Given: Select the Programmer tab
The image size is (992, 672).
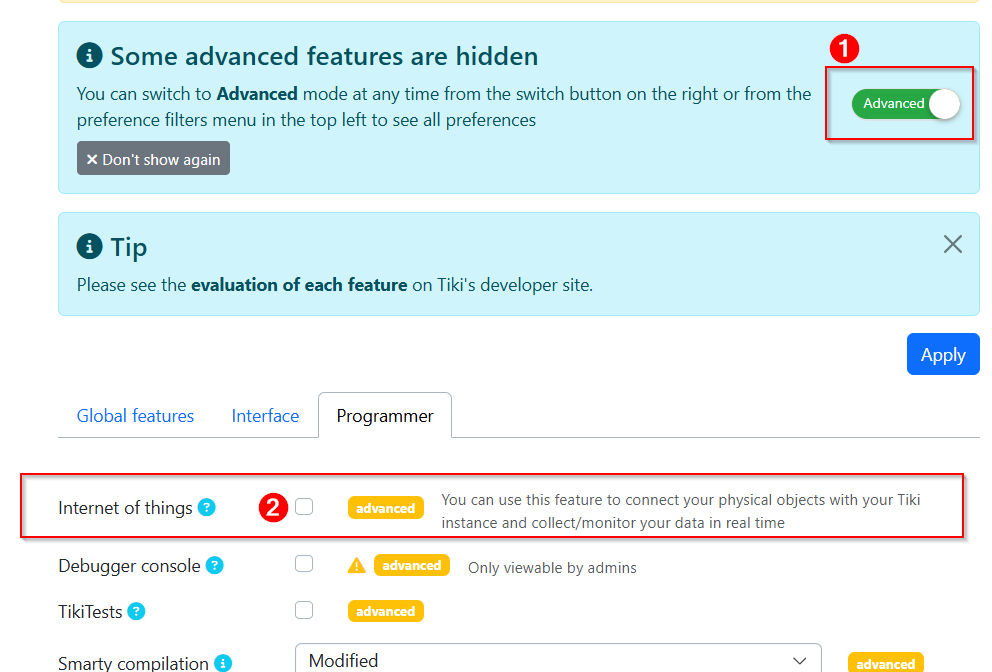Looking at the screenshot, I should click(385, 416).
